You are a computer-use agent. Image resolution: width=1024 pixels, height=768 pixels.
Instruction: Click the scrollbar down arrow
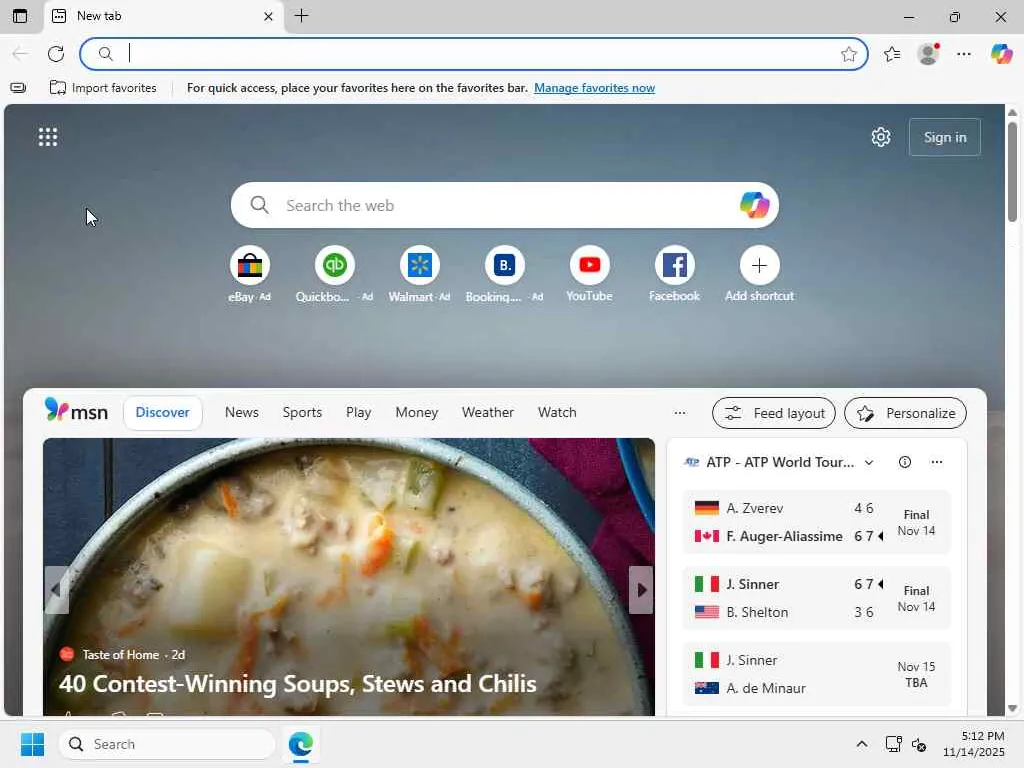1012,708
